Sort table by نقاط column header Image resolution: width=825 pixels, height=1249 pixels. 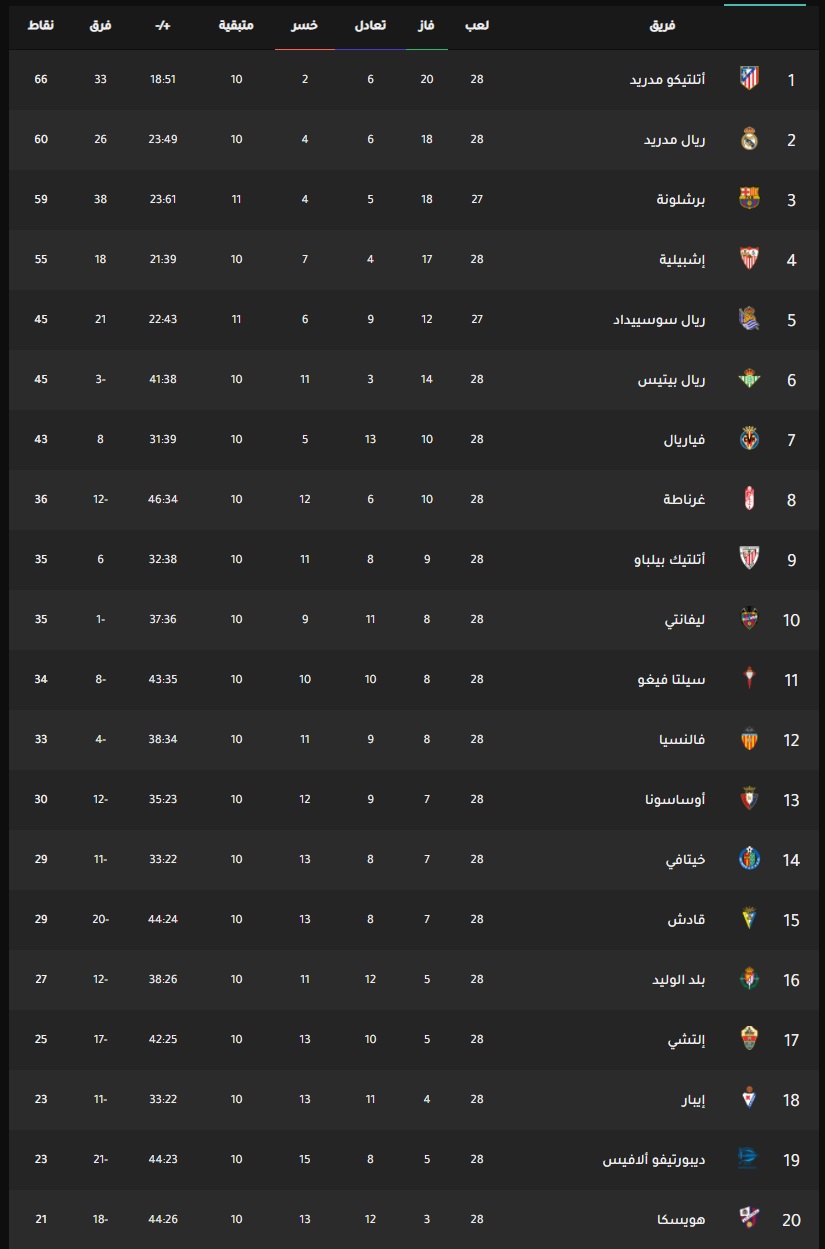coord(41,24)
